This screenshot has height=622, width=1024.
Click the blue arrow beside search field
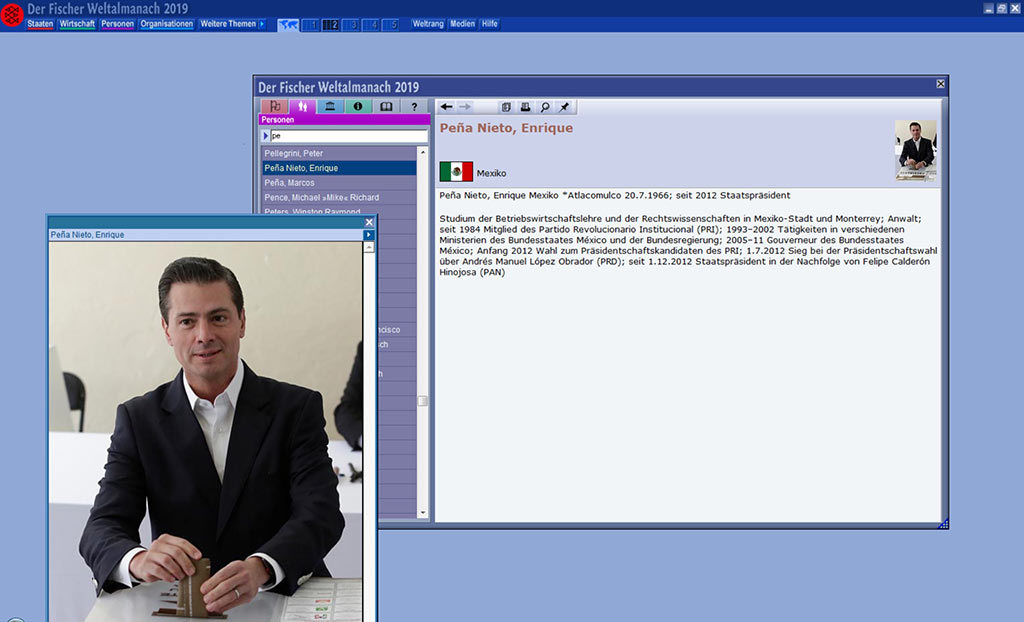pos(265,136)
